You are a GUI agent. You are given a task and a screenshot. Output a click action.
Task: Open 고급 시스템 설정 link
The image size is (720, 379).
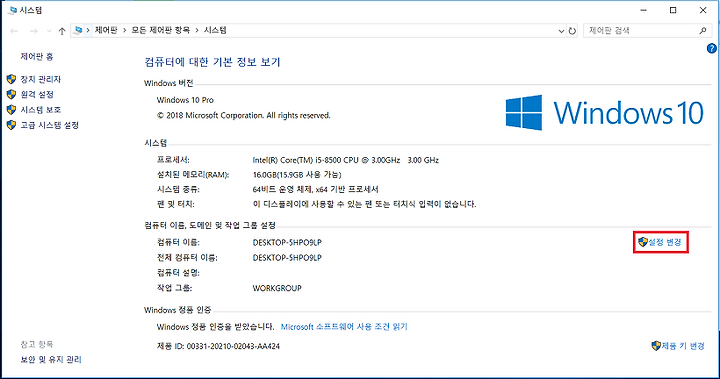(50, 125)
